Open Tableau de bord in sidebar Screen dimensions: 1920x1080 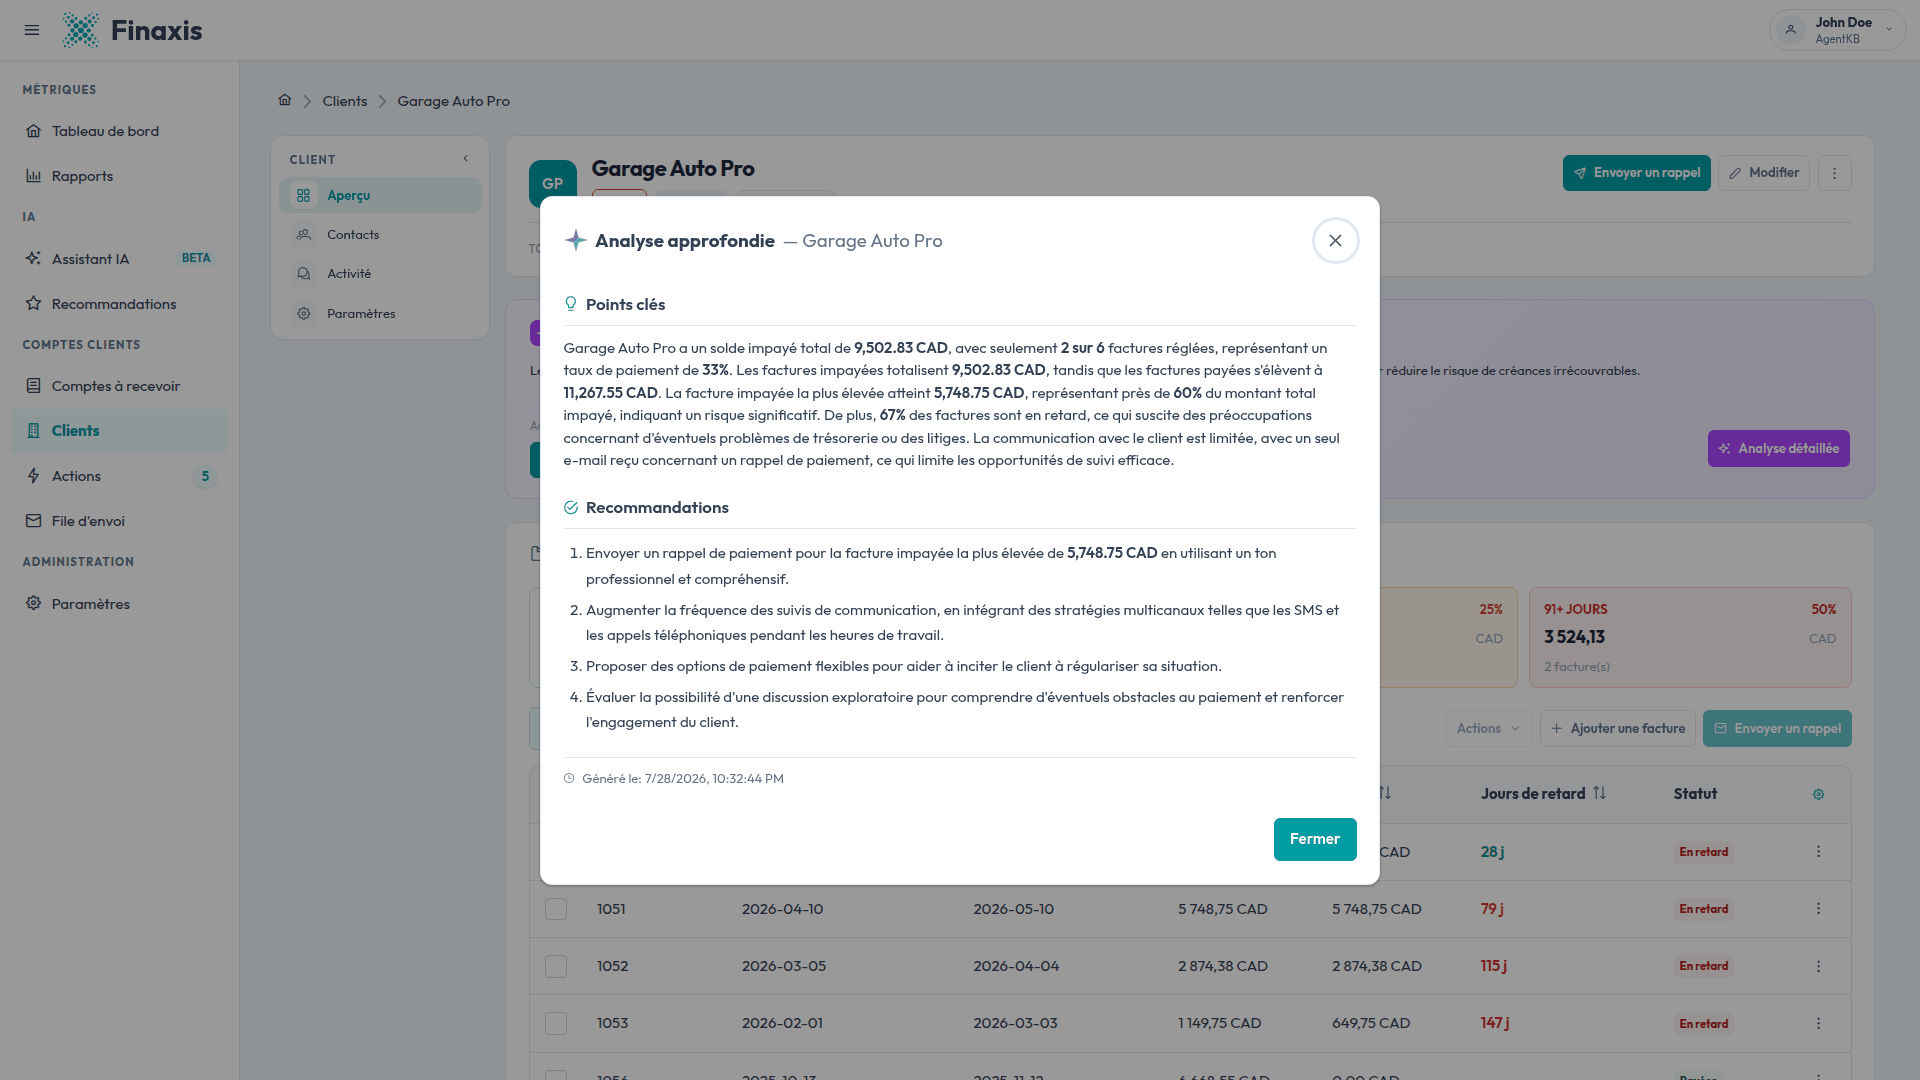pos(119,131)
